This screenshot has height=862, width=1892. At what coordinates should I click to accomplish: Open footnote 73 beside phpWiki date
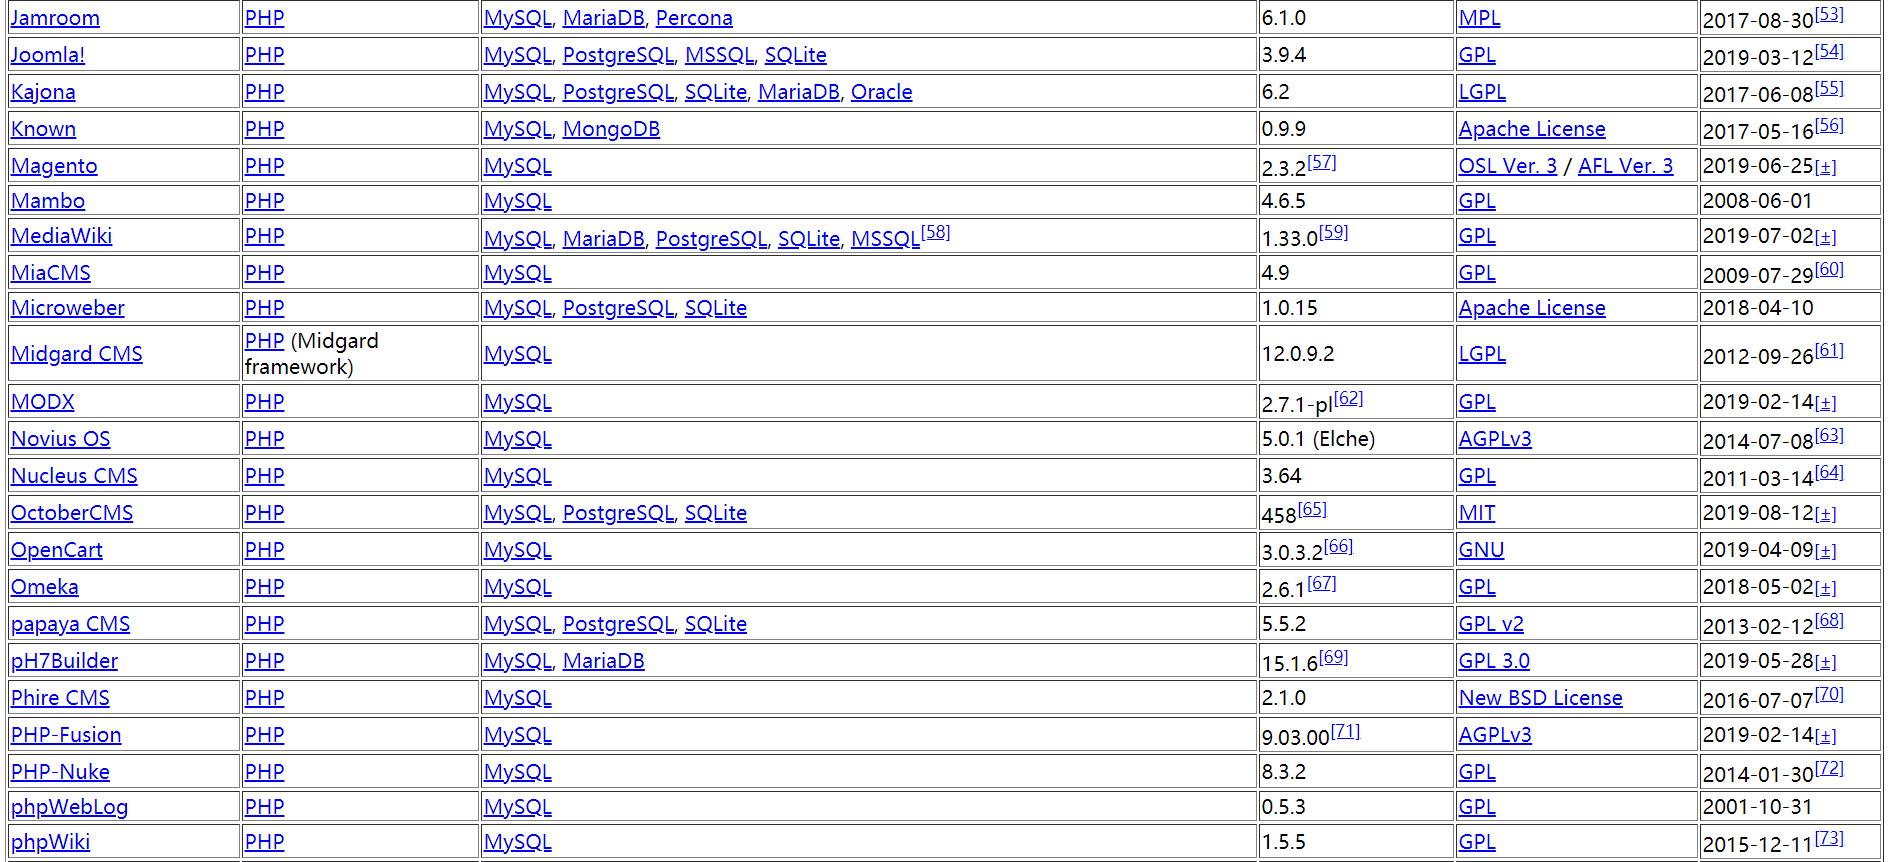(x=1829, y=838)
